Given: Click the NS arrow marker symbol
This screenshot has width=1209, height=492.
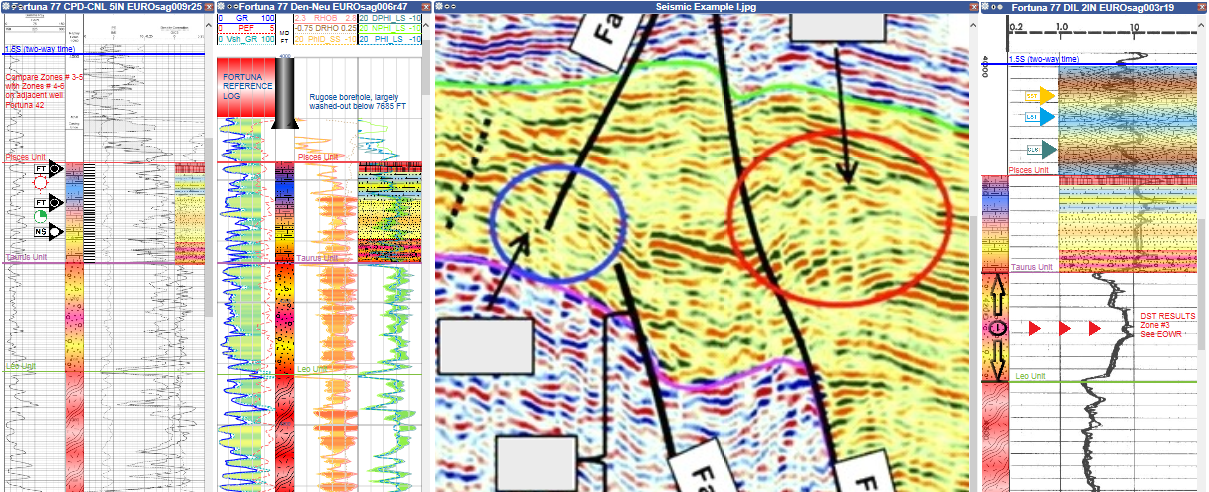Looking at the screenshot, I should 48,232.
